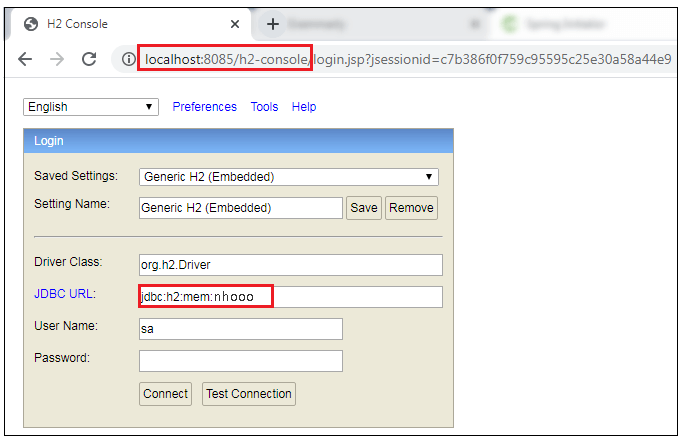Expand the Saved Settings dropdown
This screenshot has height=439, width=681.
[289, 177]
